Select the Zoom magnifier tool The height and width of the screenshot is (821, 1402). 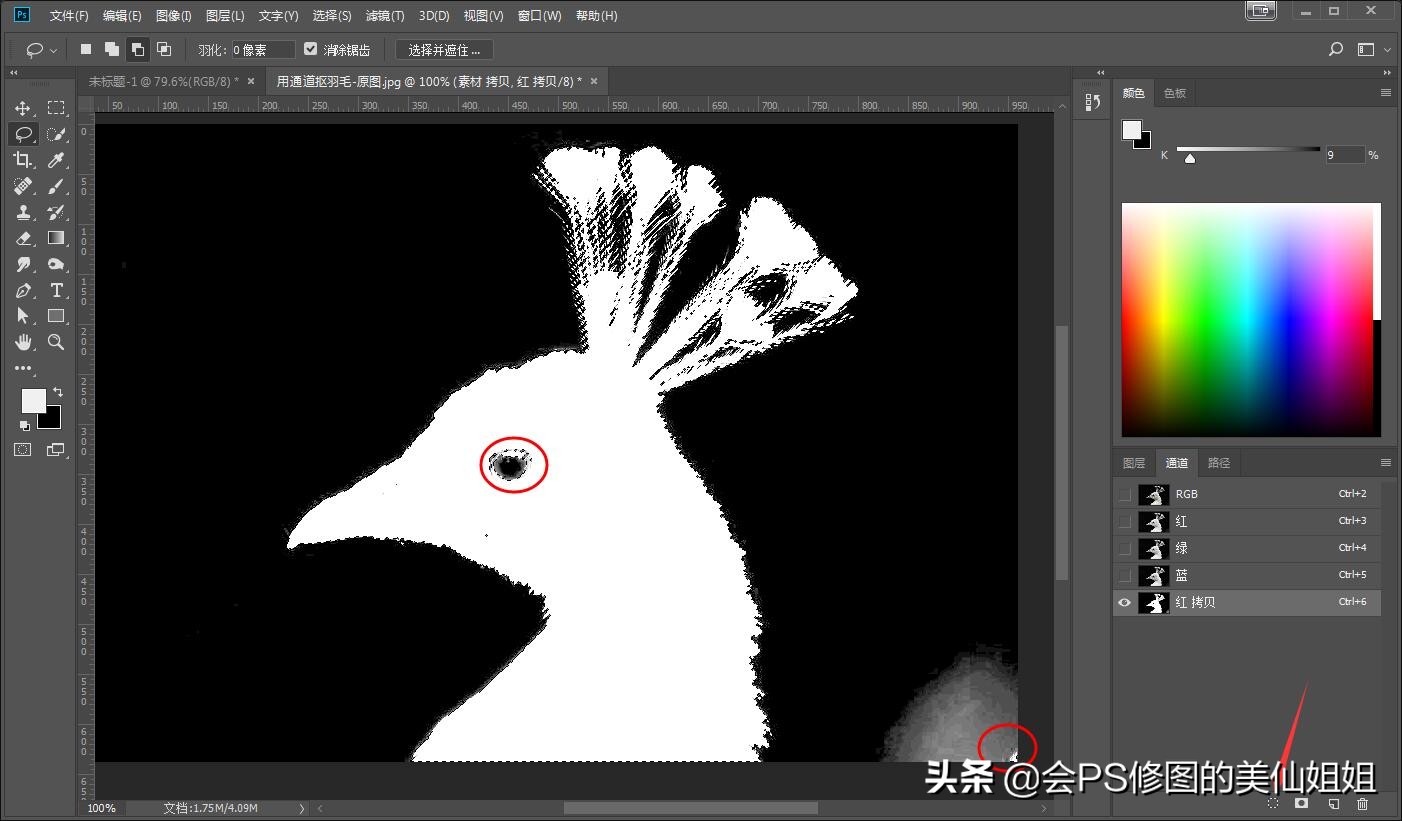[56, 342]
